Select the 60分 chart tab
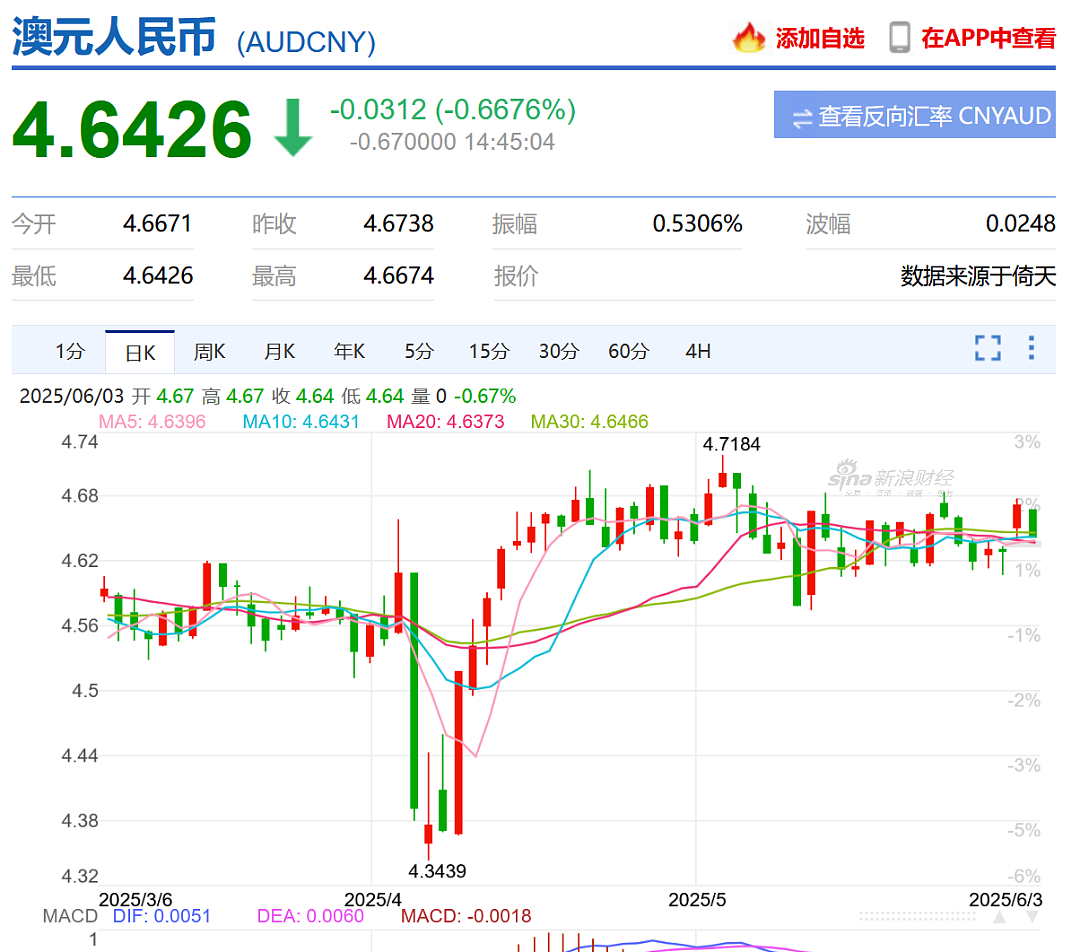 628,351
